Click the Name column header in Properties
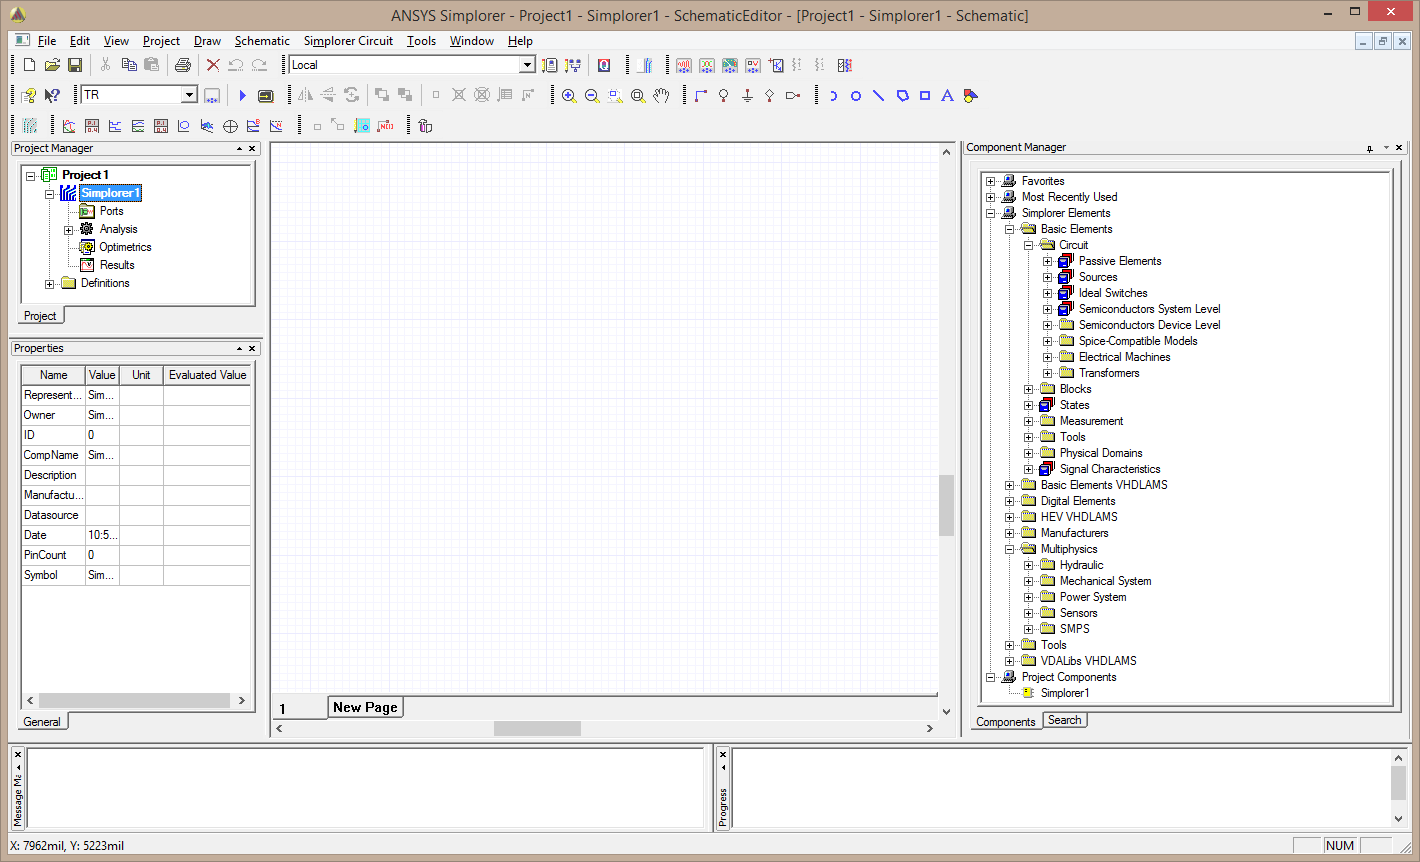The width and height of the screenshot is (1420, 862). [x=54, y=375]
